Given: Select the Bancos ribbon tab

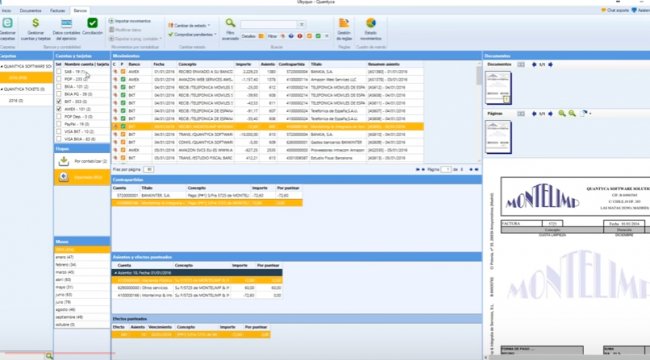Looking at the screenshot, I should [x=80, y=10].
